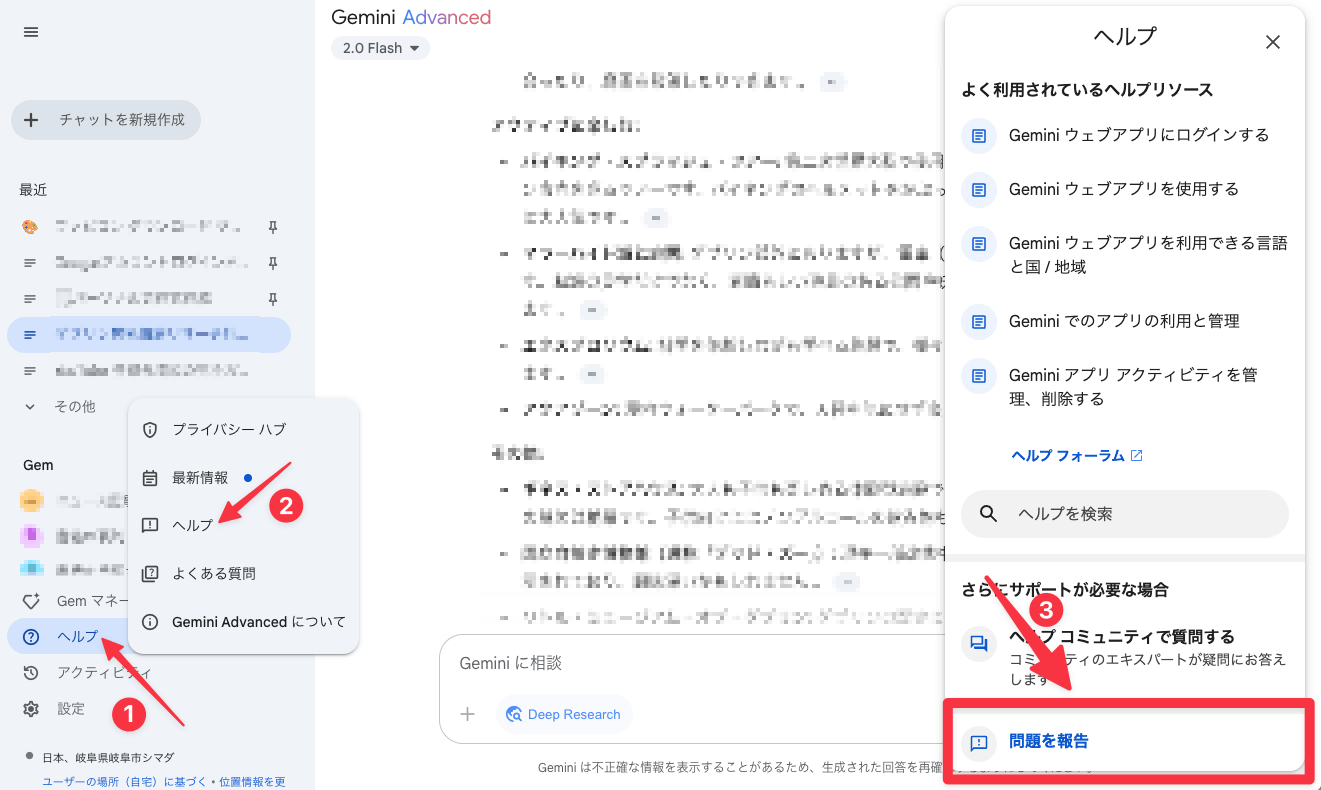
Task: Click the plus attach icon below prompt
Action: 467,714
